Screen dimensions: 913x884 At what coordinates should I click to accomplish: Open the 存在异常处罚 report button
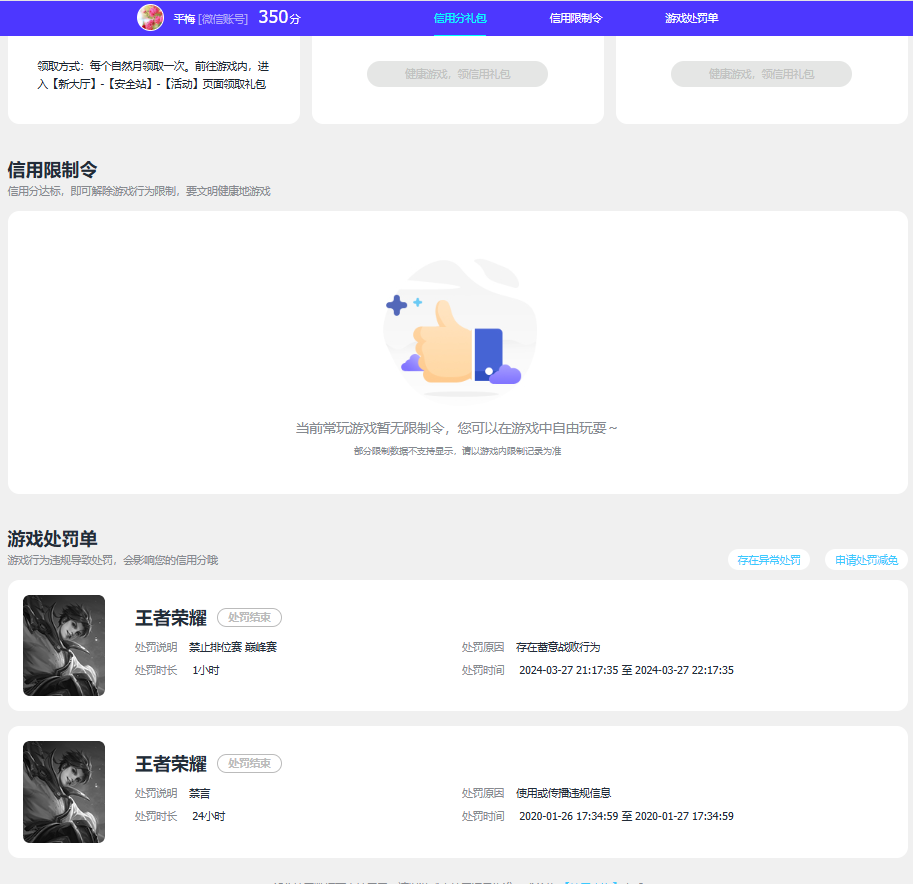(769, 560)
